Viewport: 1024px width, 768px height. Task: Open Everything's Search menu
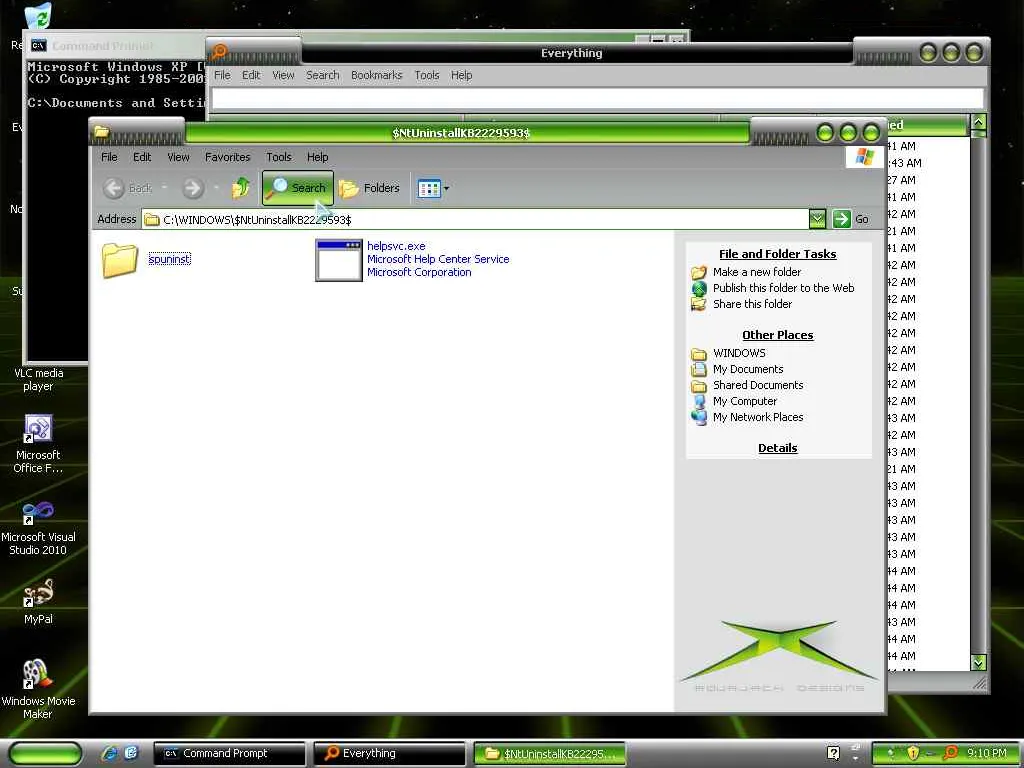click(x=323, y=75)
